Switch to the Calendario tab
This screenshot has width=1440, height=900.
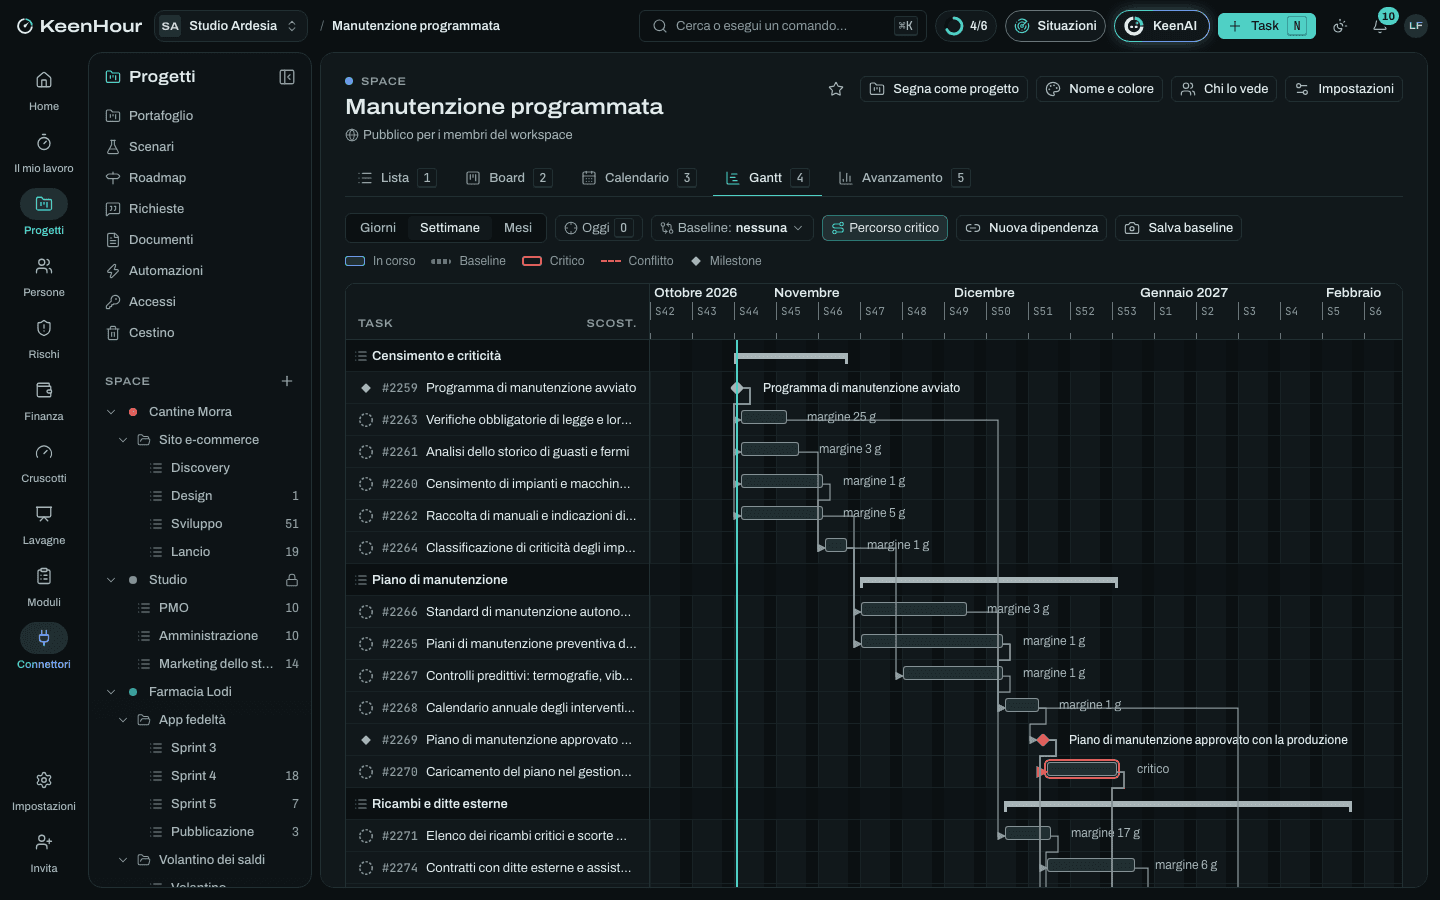tap(638, 178)
